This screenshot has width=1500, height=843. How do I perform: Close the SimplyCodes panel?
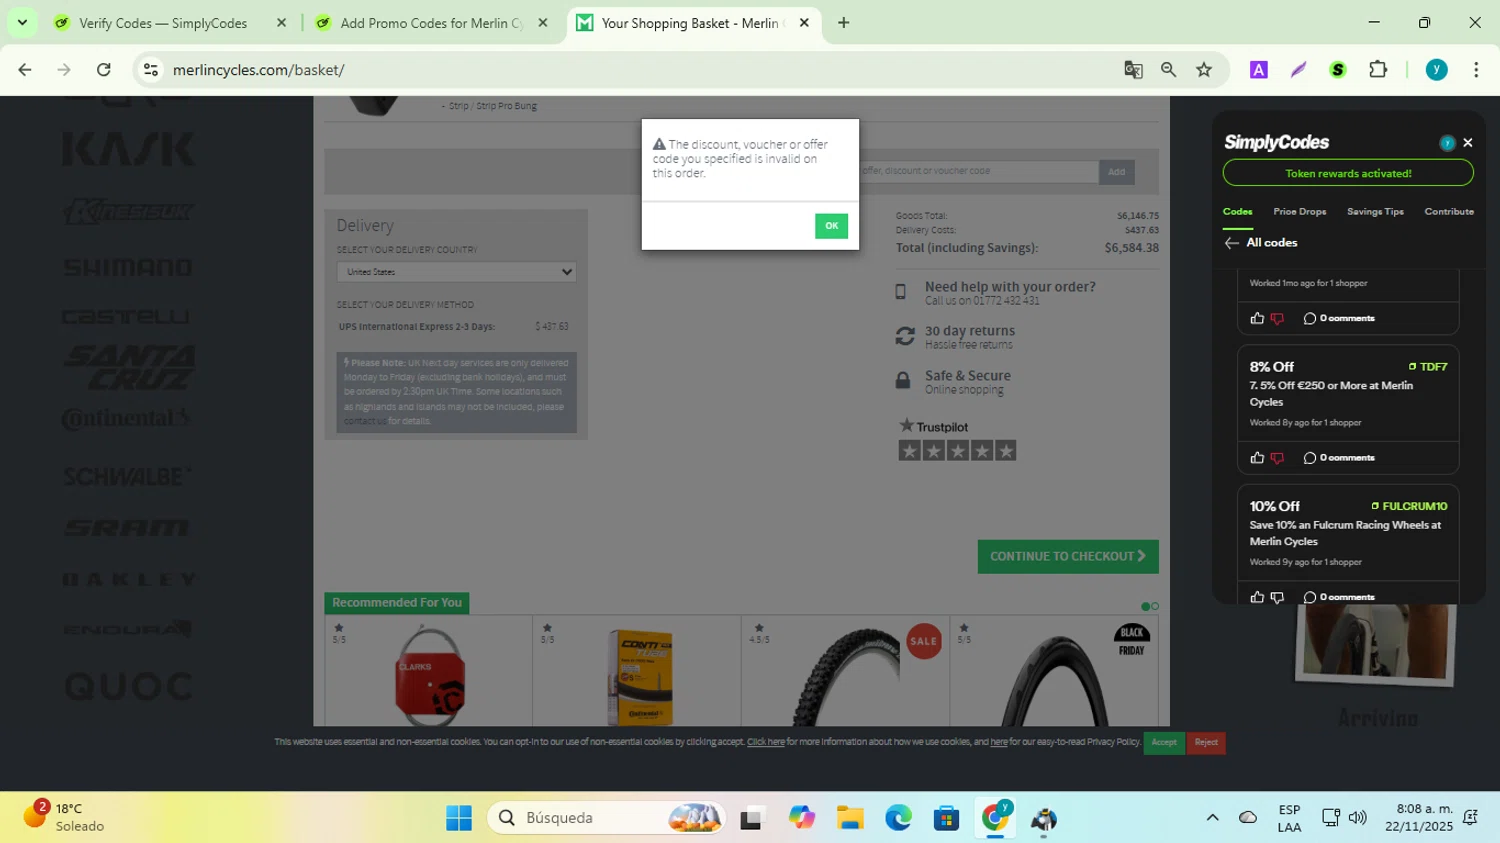pos(1468,143)
